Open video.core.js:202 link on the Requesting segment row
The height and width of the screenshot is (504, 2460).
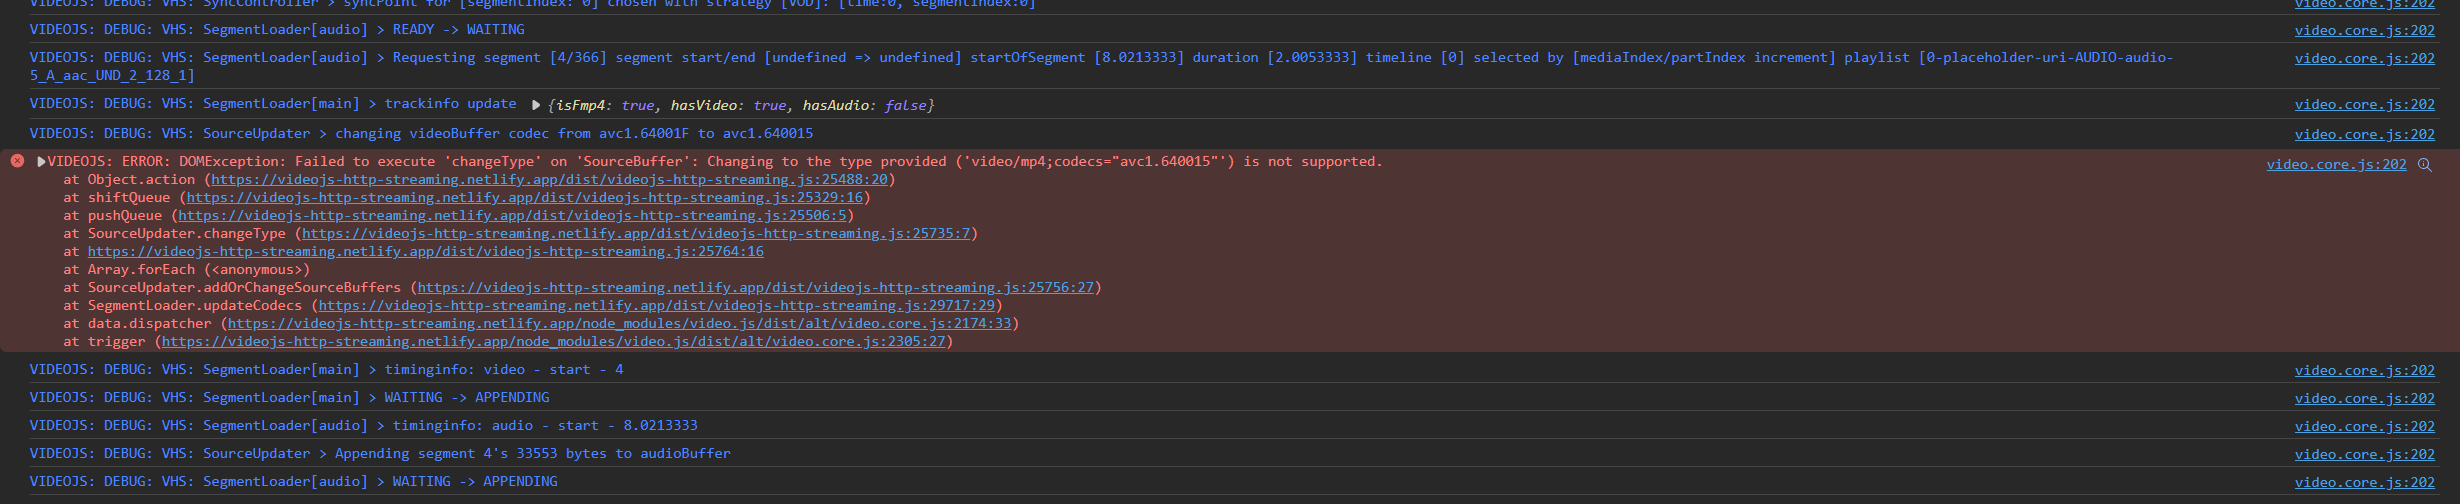(x=2365, y=59)
